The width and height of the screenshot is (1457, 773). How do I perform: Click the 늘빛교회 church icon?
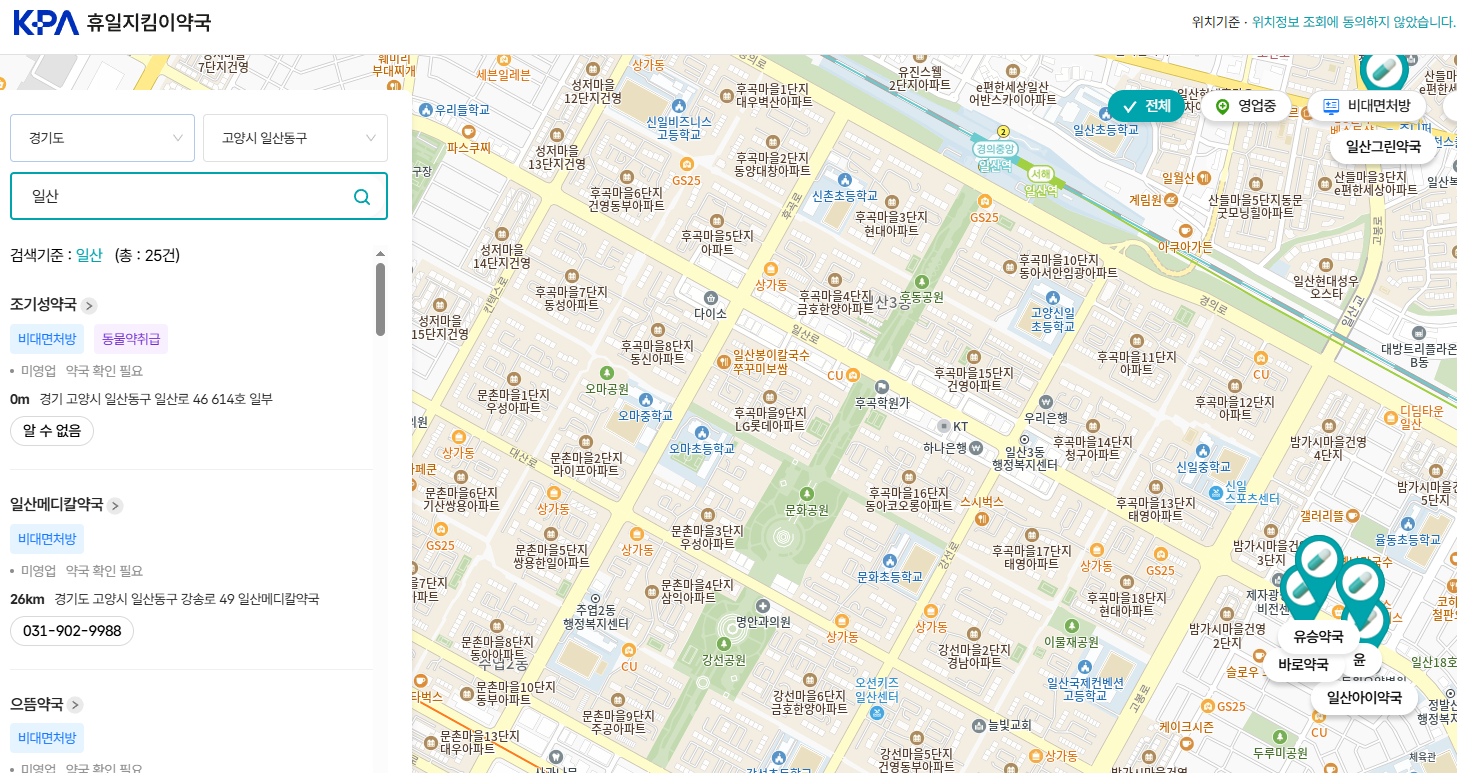[x=981, y=725]
